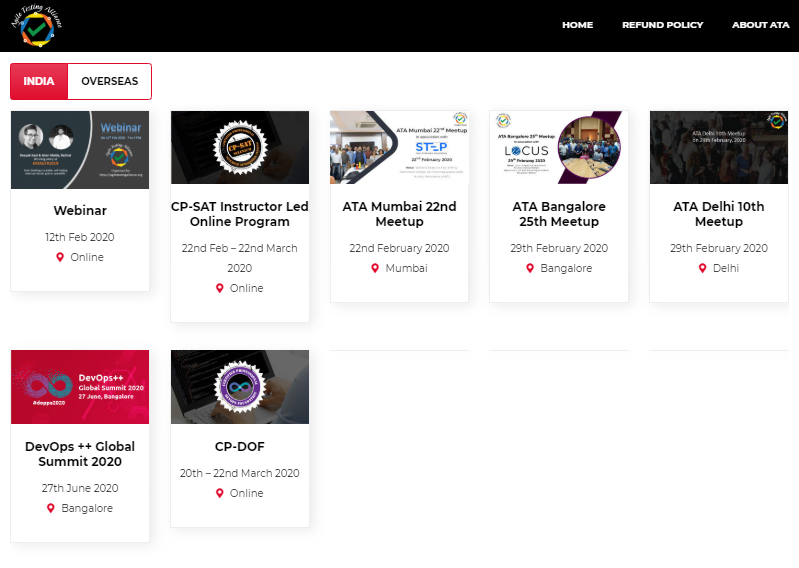
Task: Click the date 22nd Feb – 22nd March 2020
Action: (x=239, y=258)
